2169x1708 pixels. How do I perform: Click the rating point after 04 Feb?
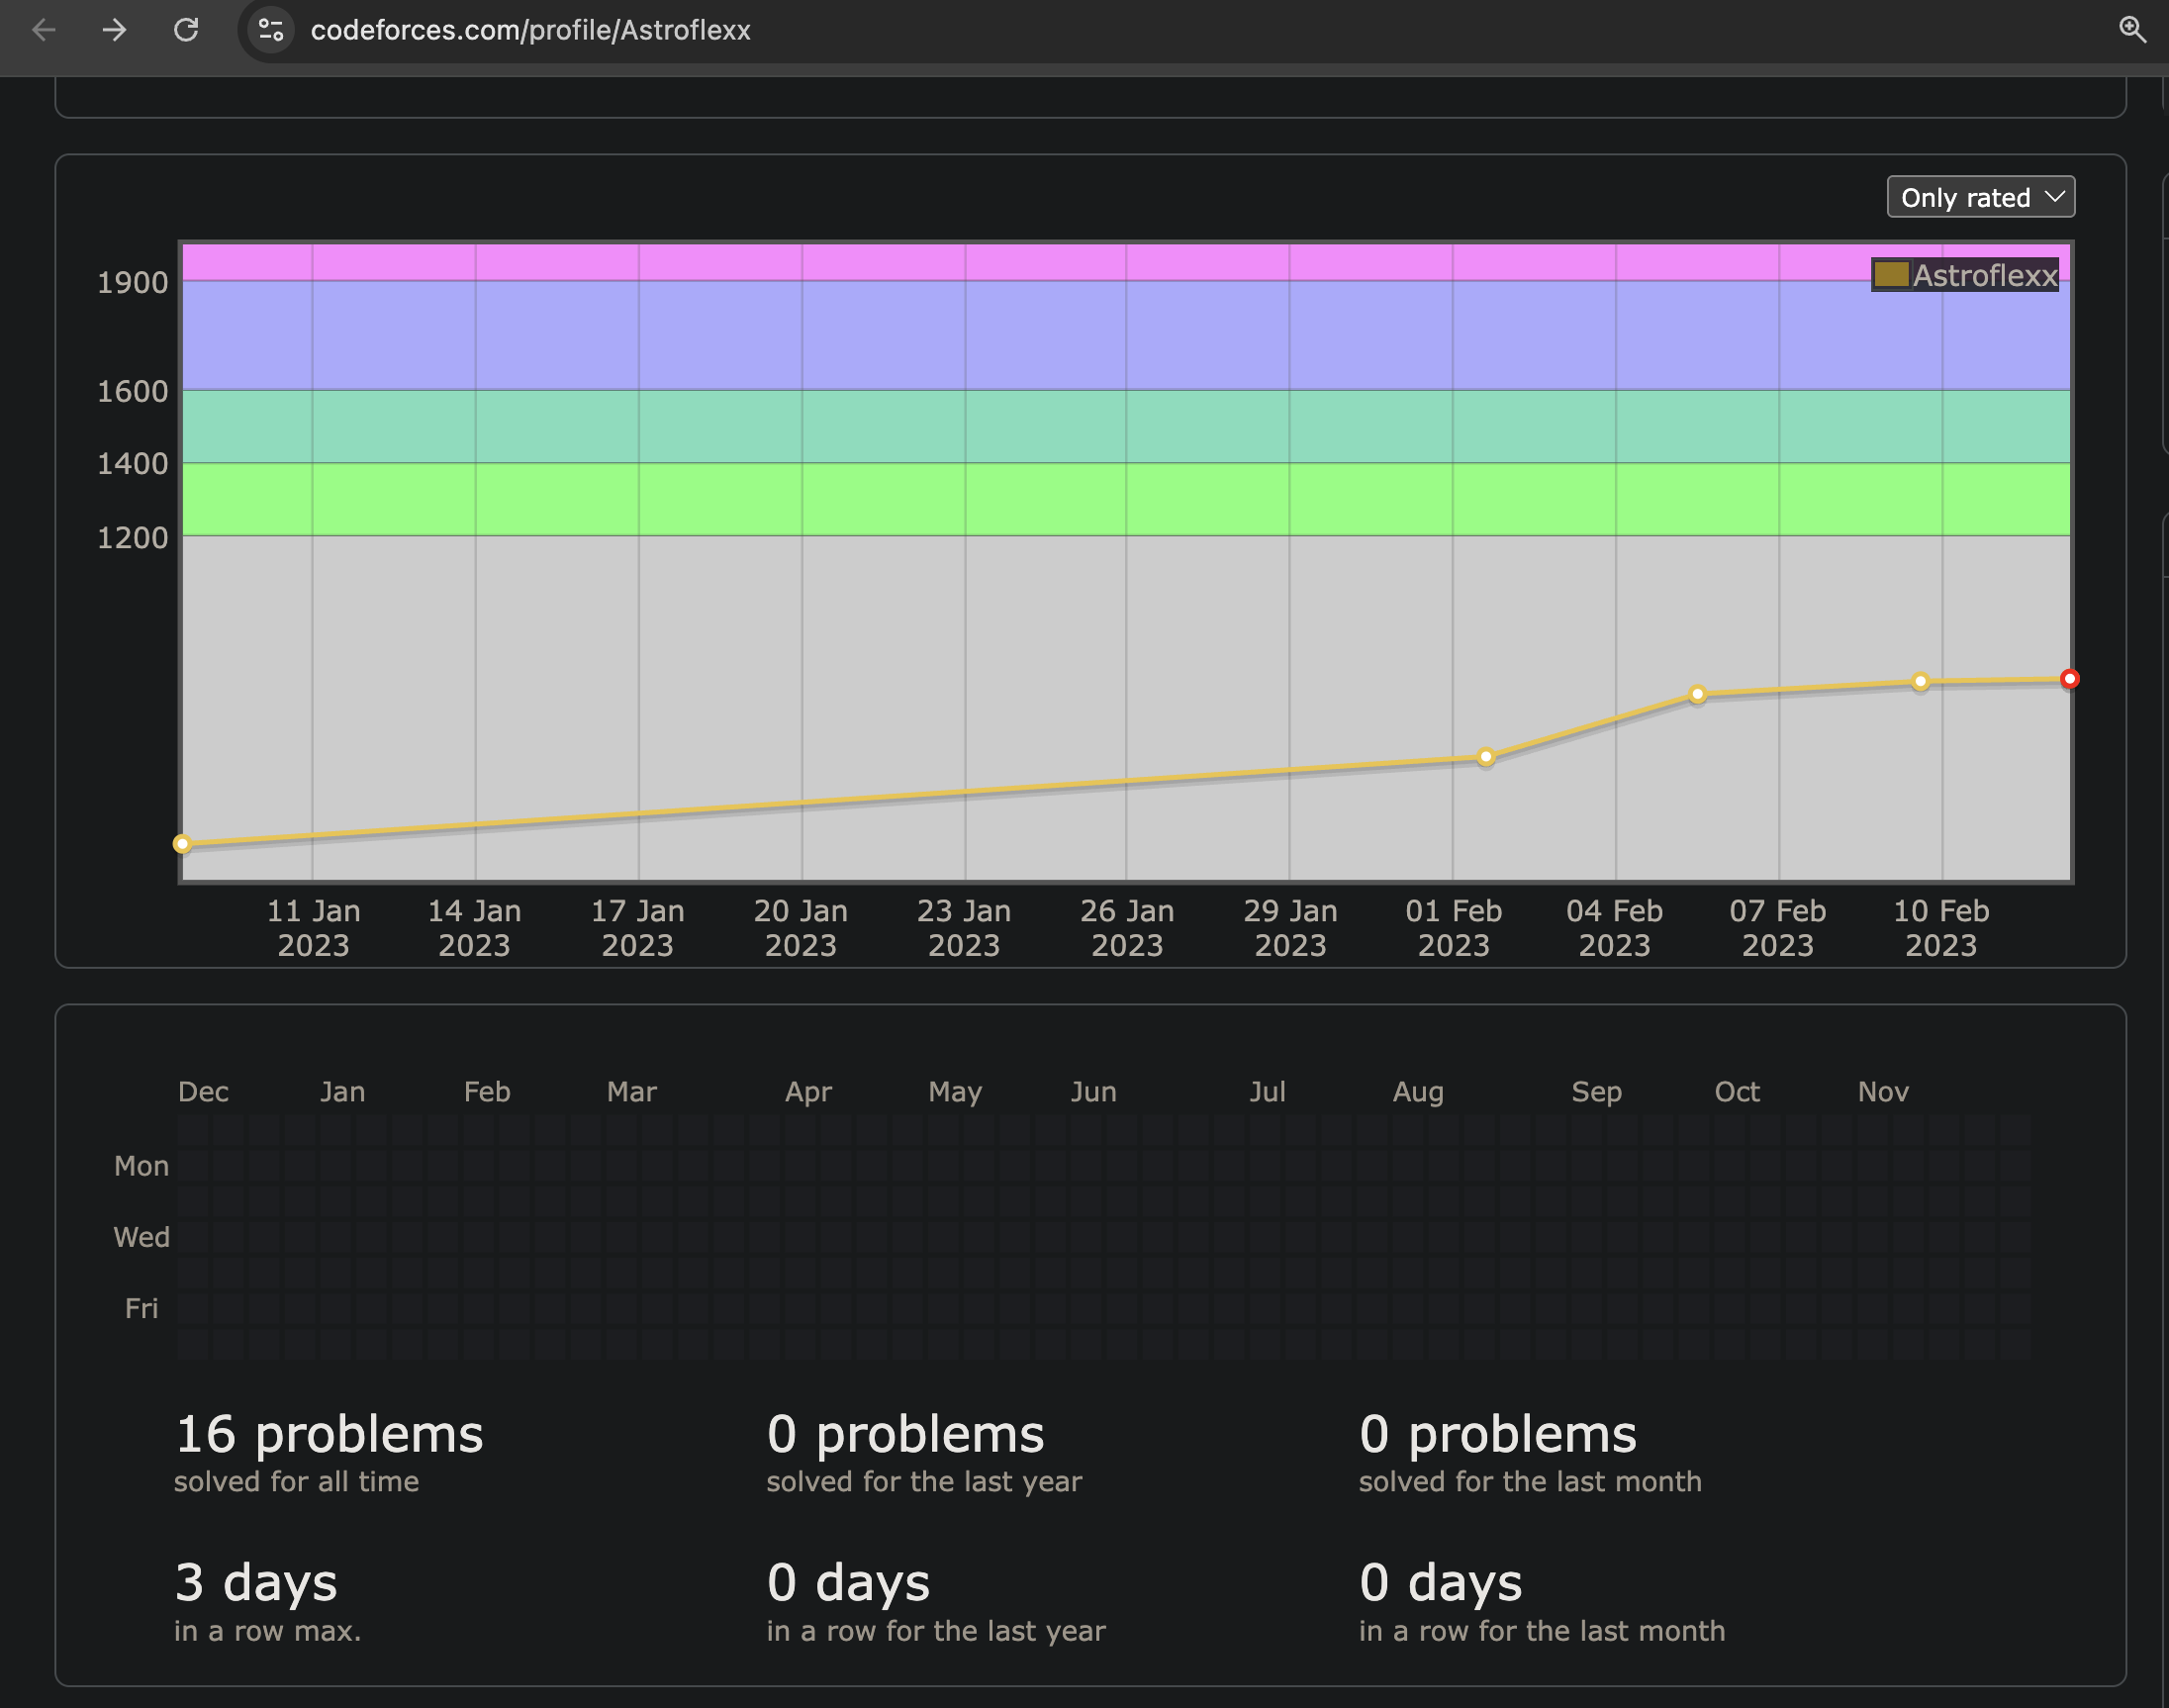(1697, 694)
